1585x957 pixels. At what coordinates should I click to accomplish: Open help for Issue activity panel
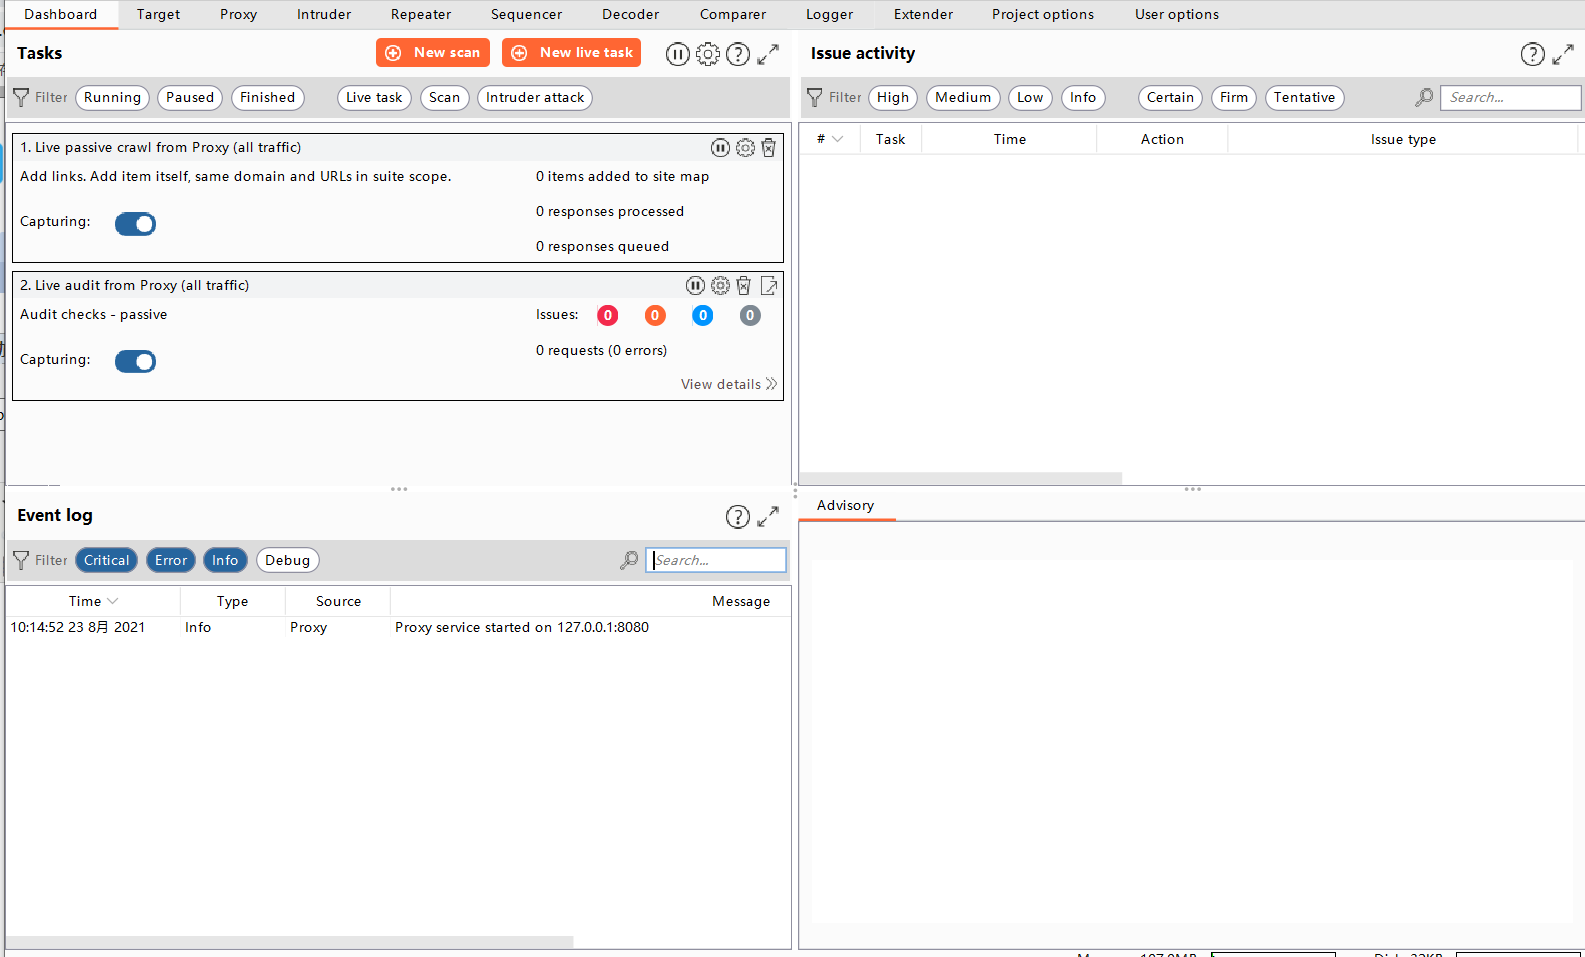(1532, 54)
